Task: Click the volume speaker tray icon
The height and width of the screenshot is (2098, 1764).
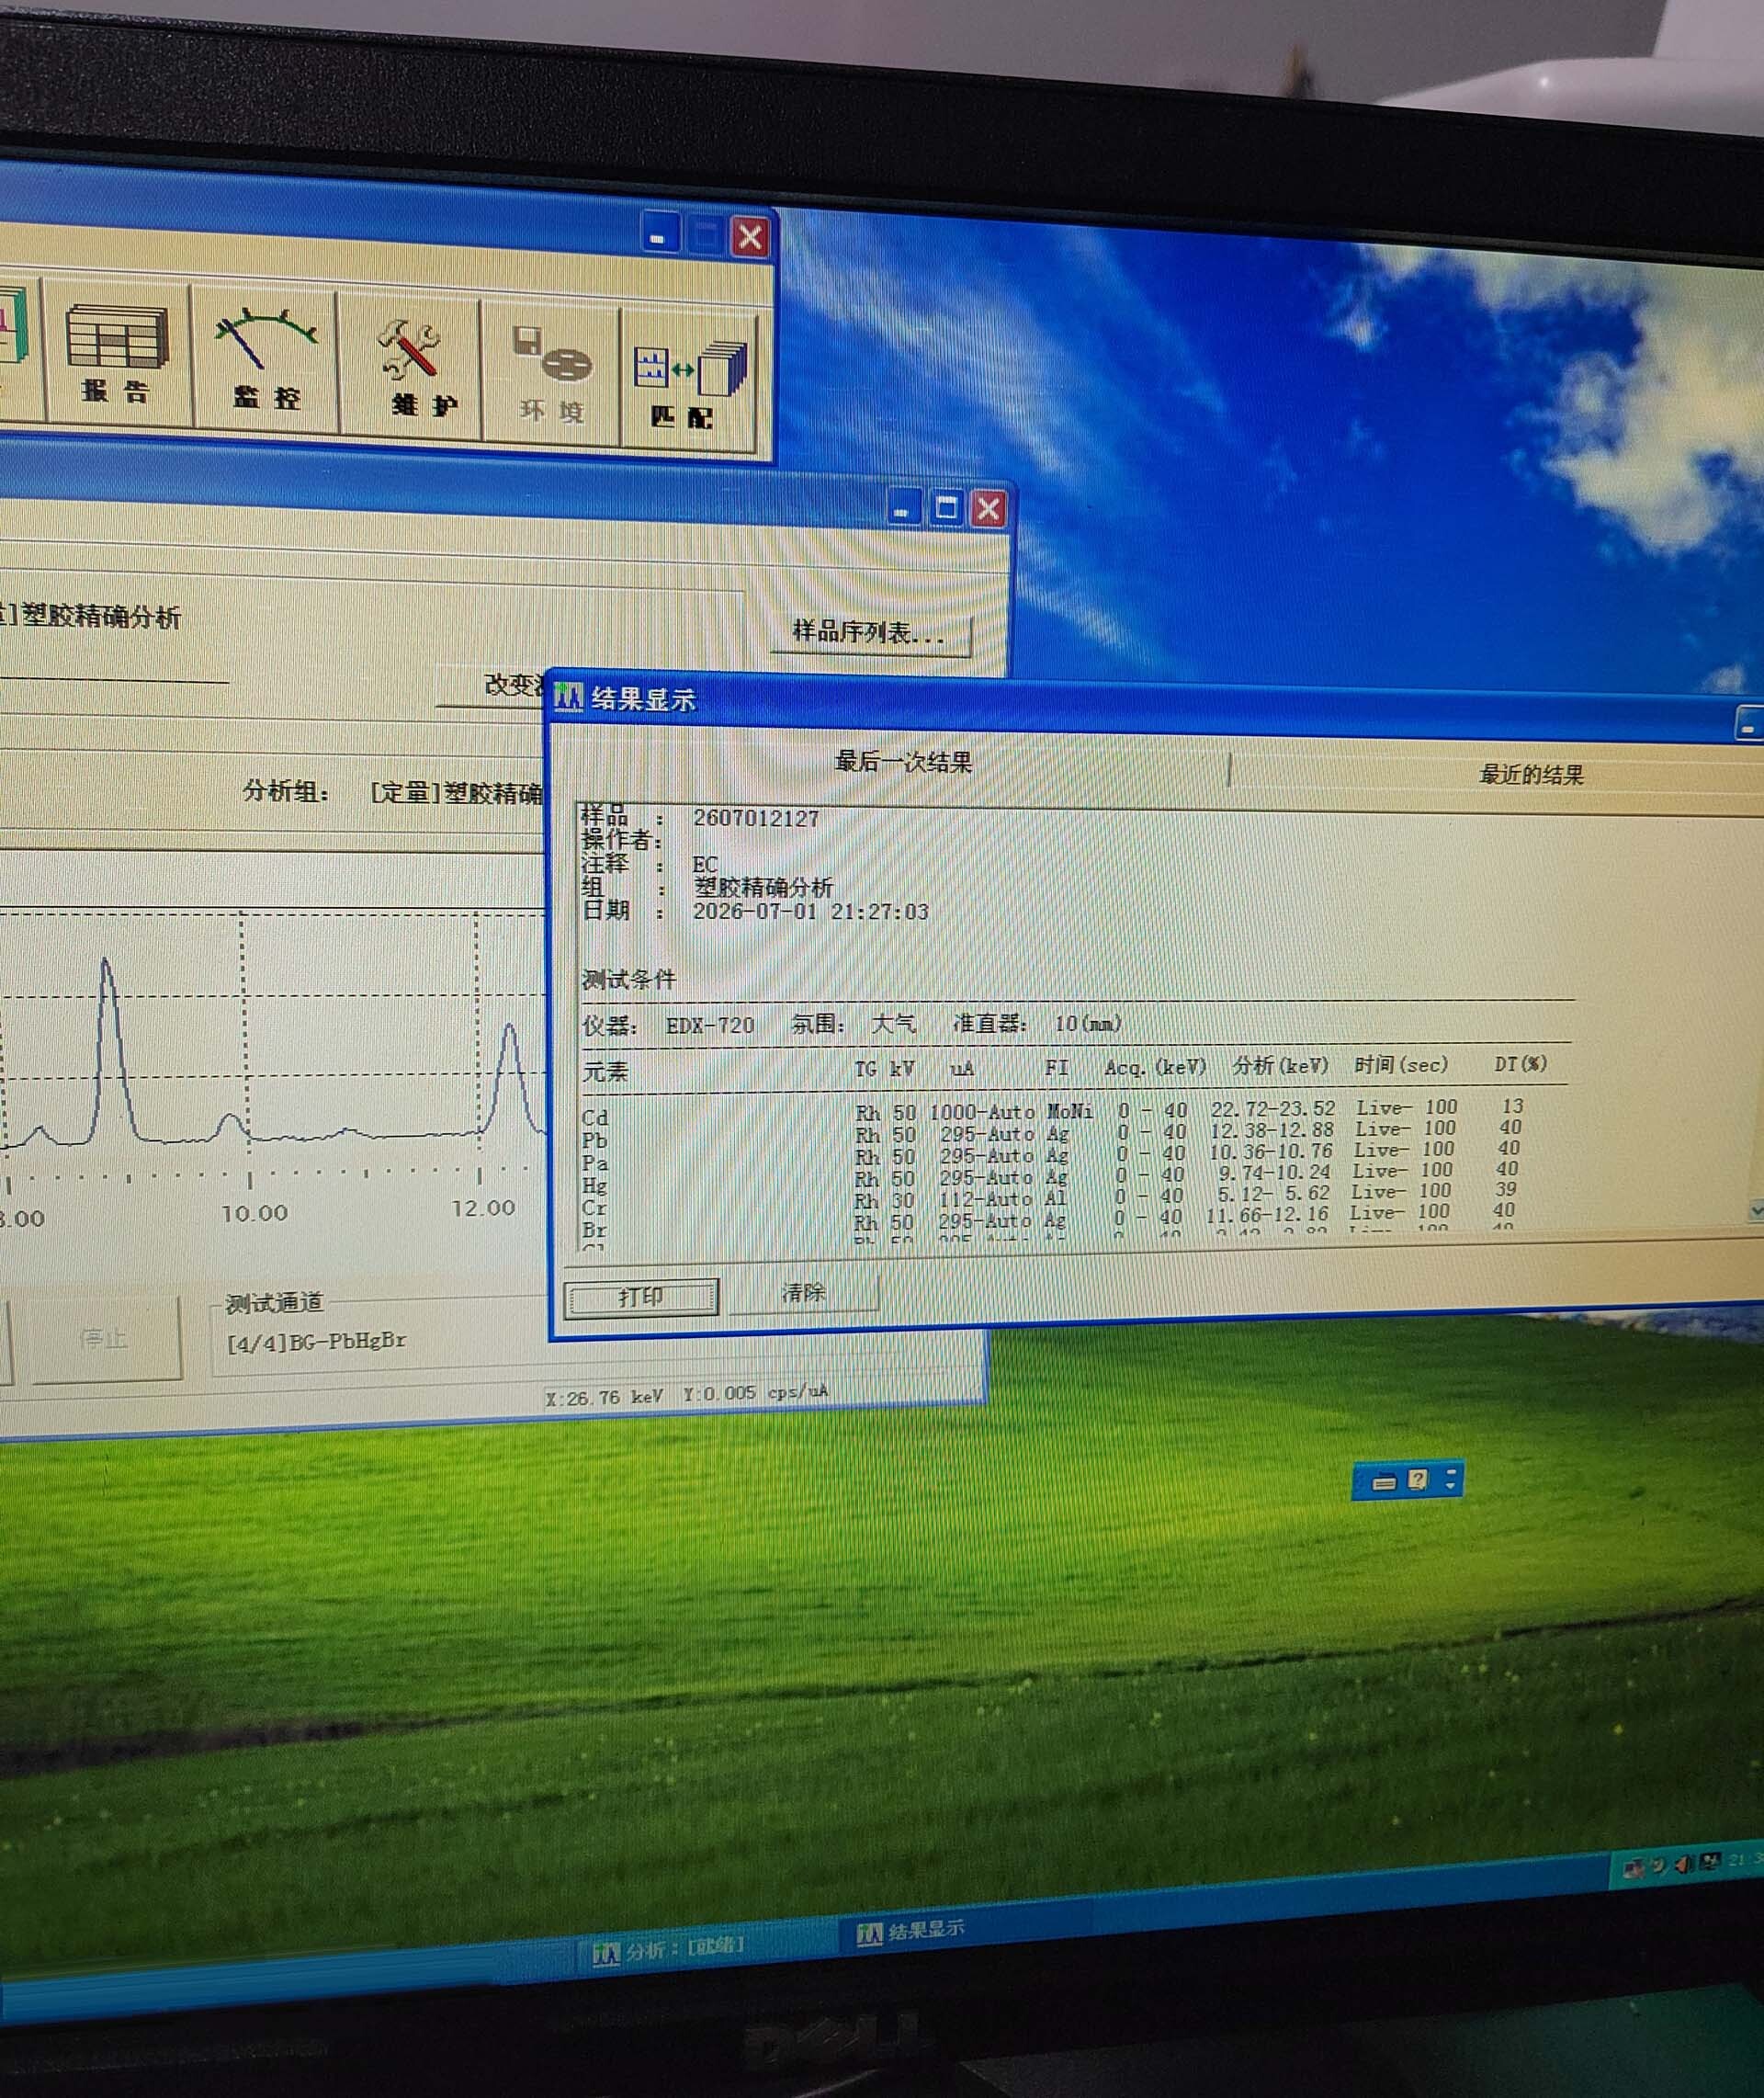Action: pos(1683,1864)
